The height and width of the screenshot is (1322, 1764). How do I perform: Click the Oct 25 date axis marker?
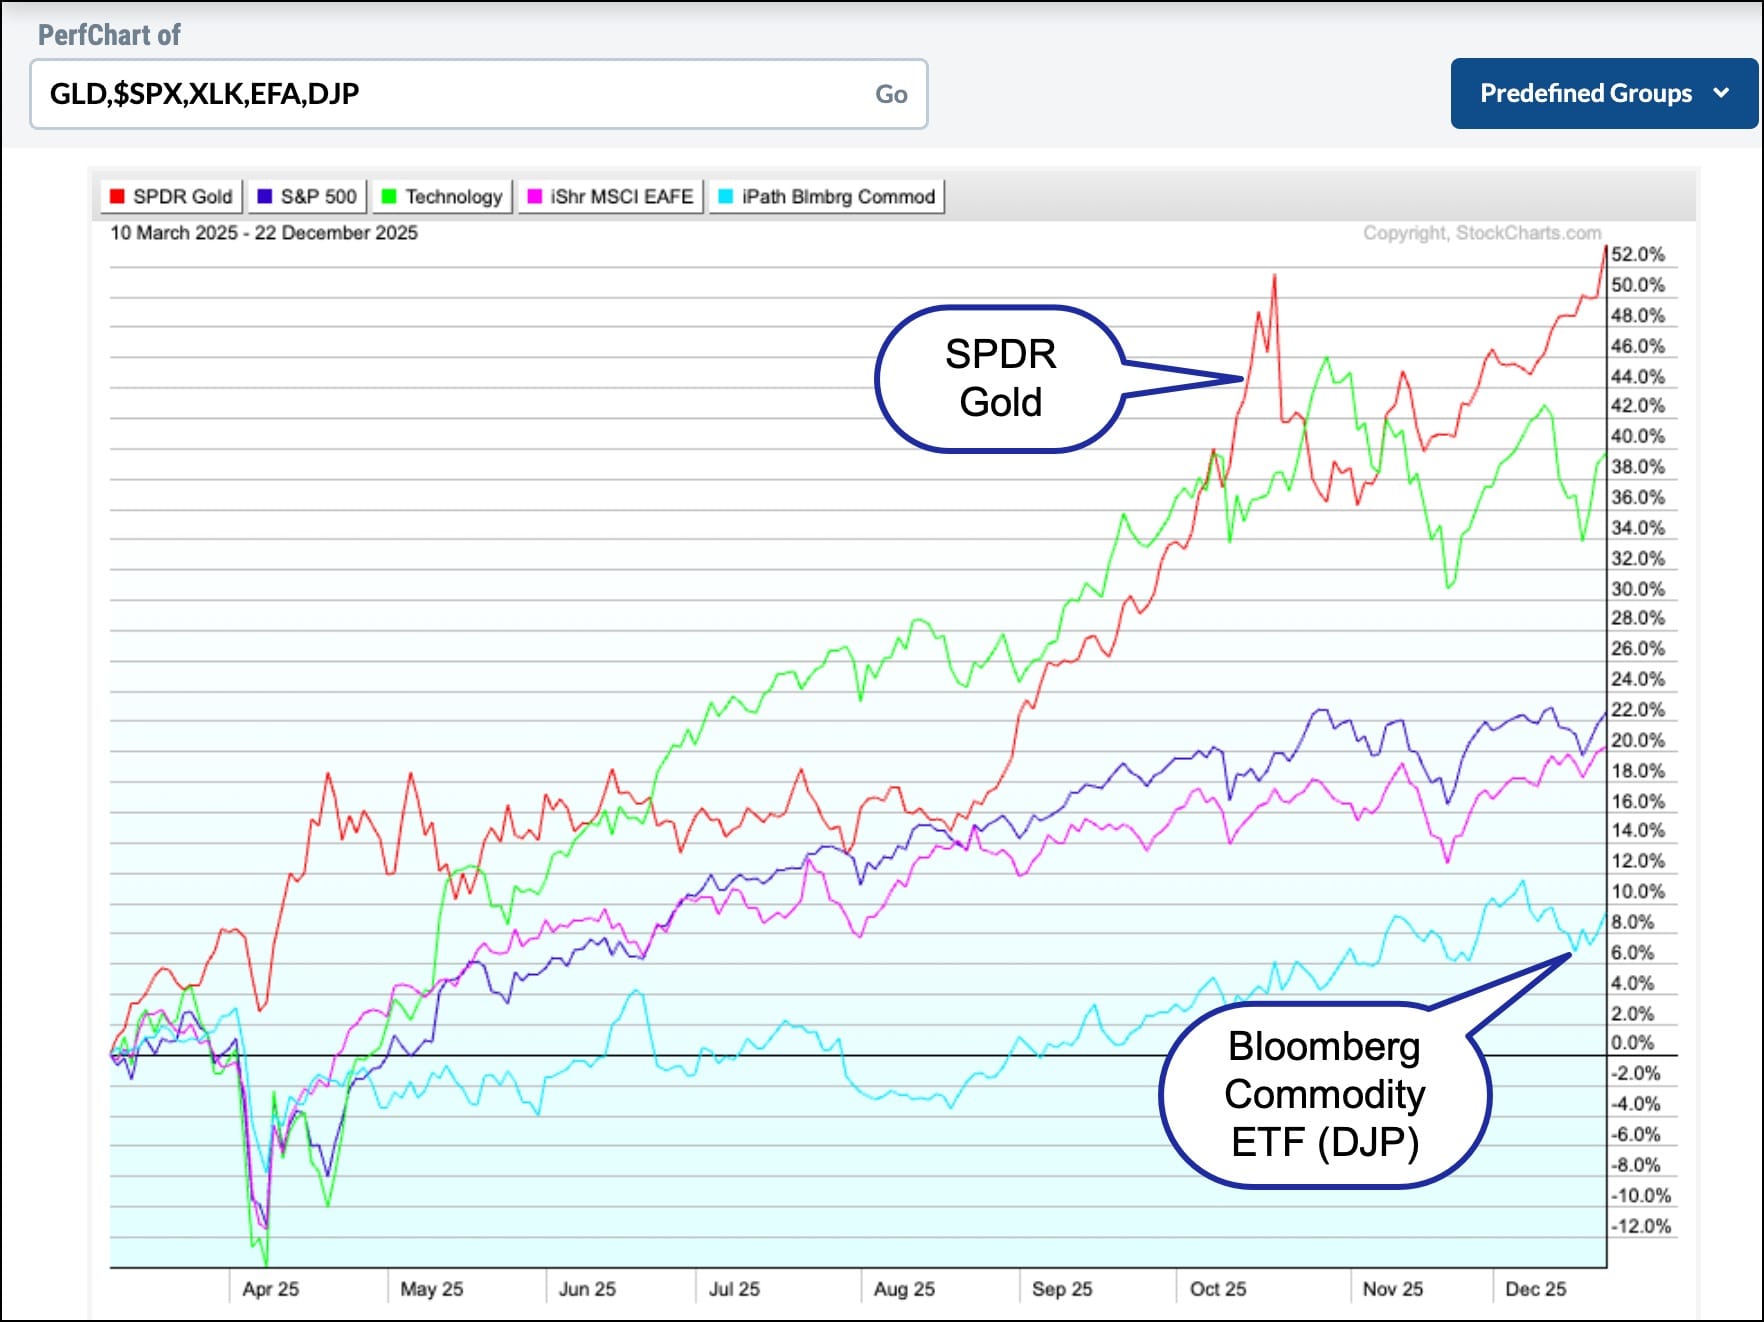(1217, 1289)
